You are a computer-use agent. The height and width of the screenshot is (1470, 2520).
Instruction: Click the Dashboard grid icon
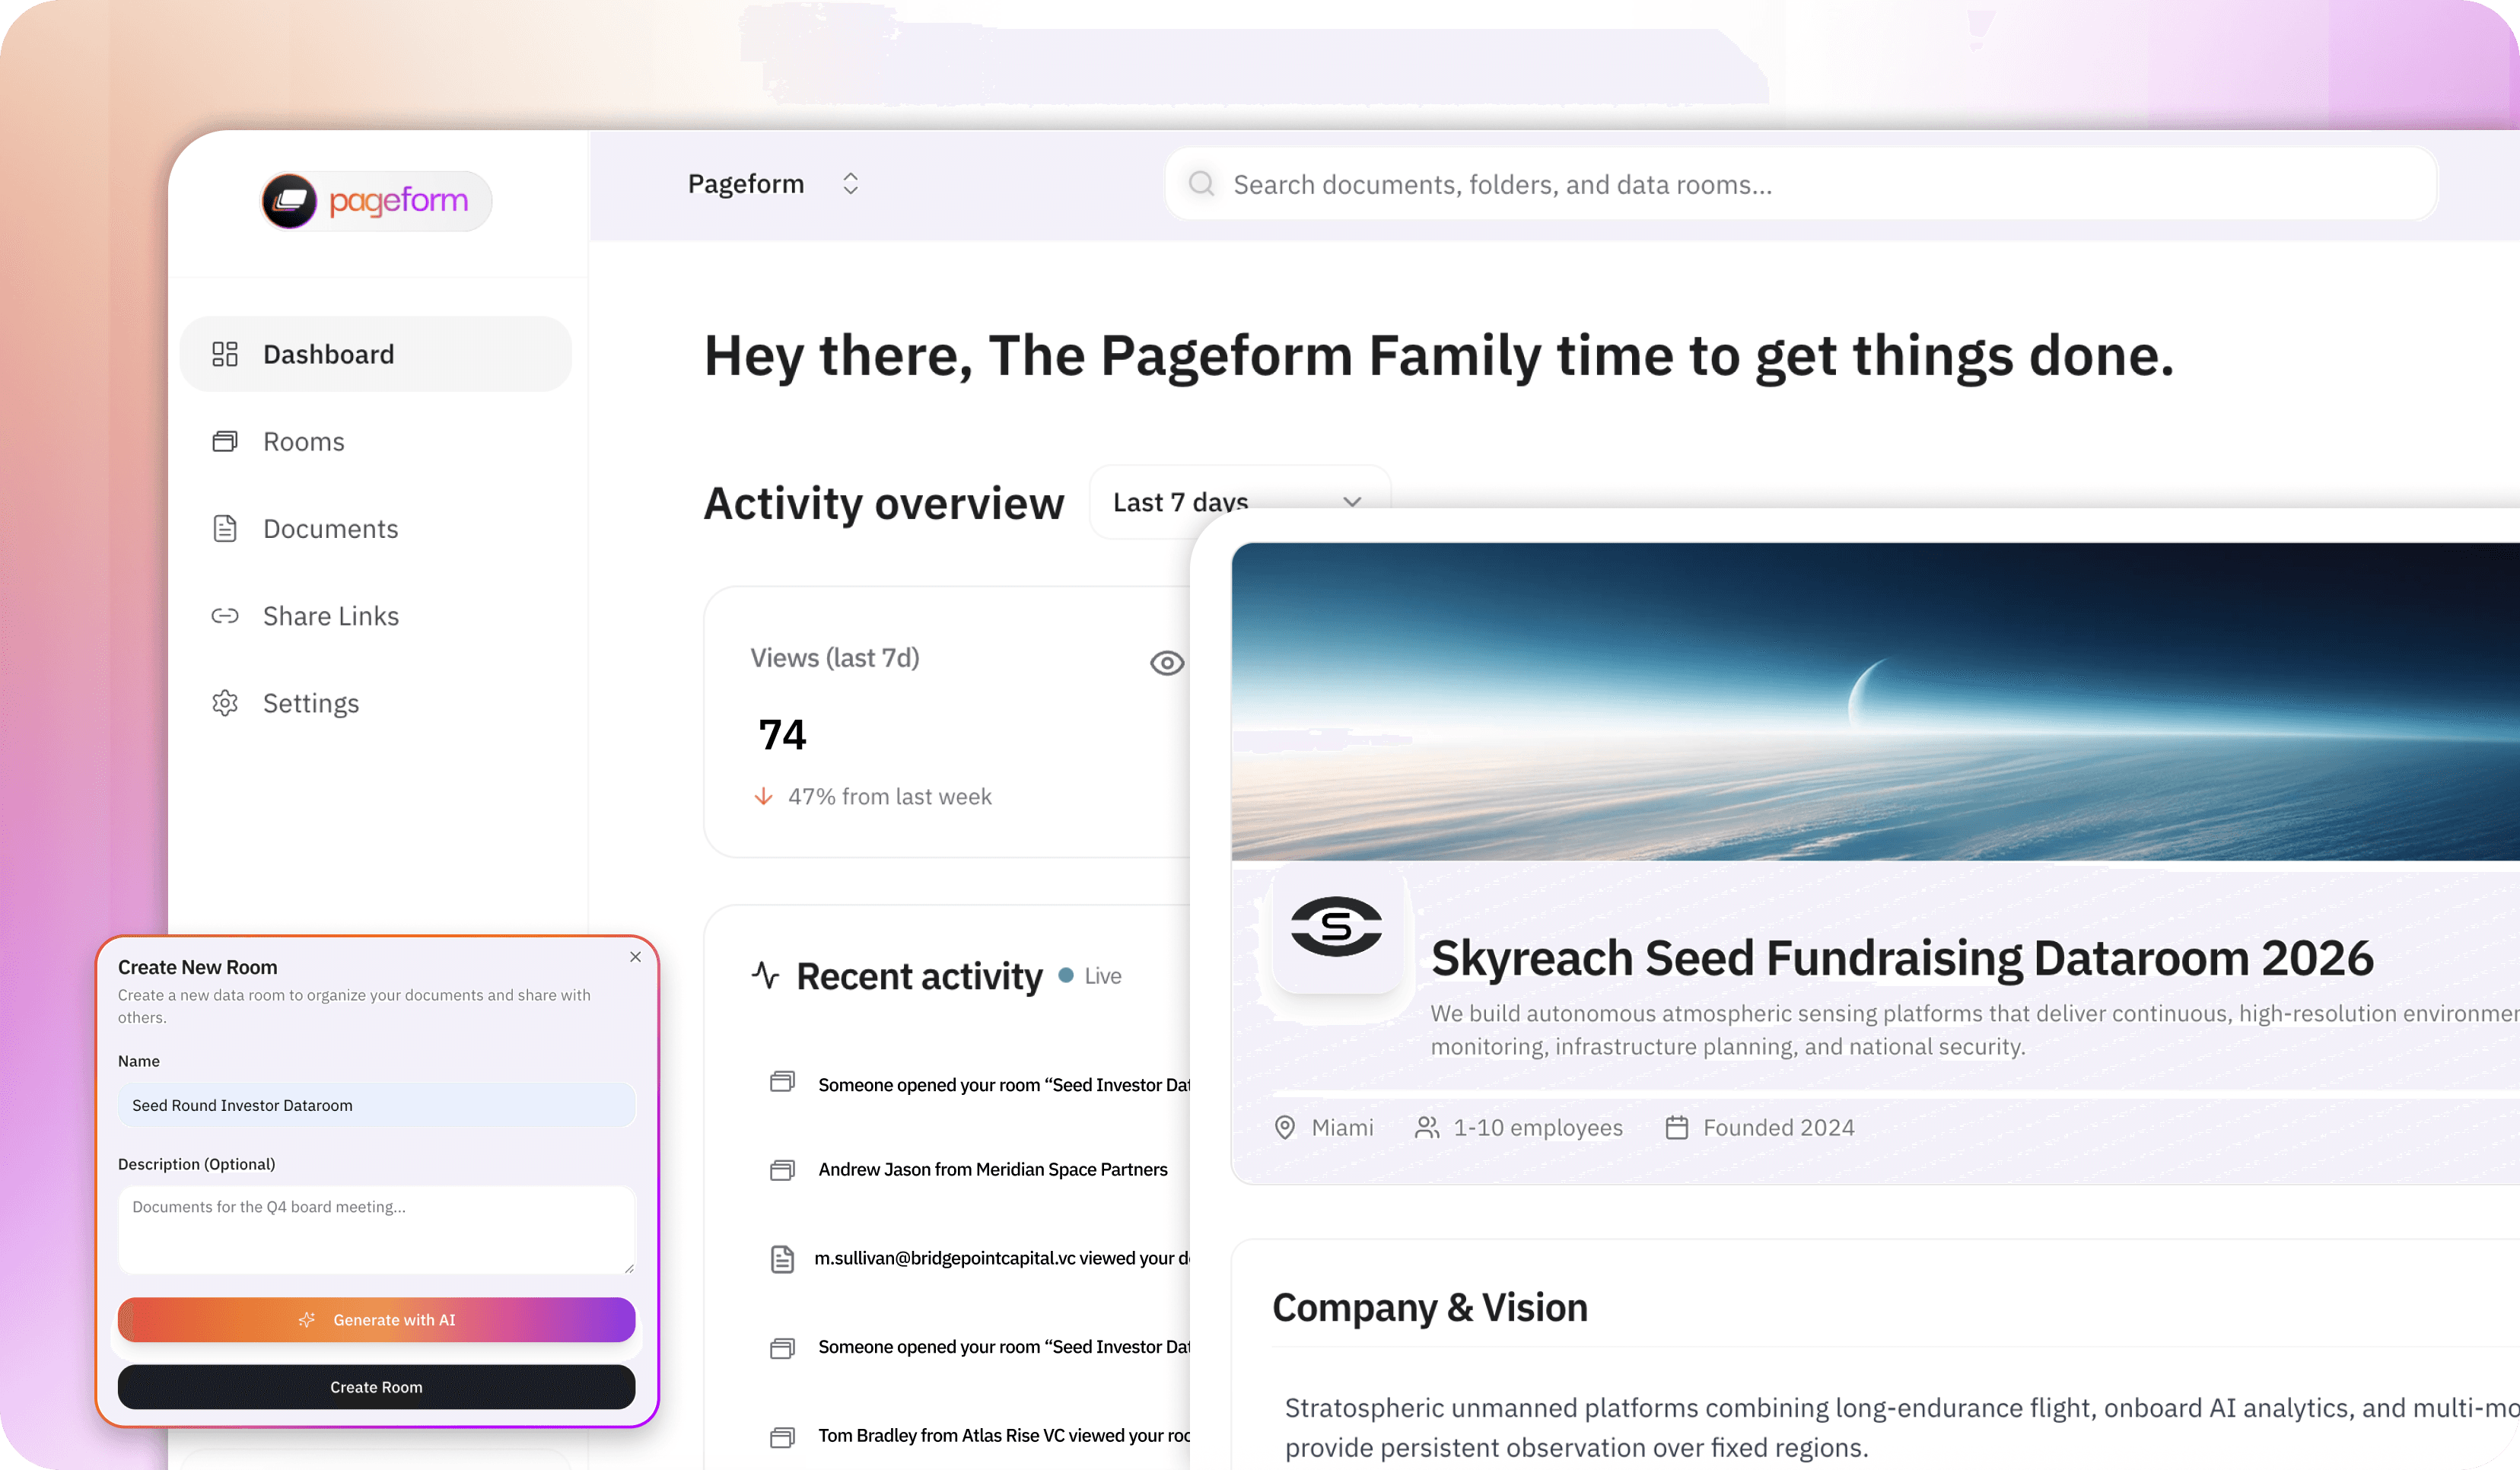click(225, 354)
